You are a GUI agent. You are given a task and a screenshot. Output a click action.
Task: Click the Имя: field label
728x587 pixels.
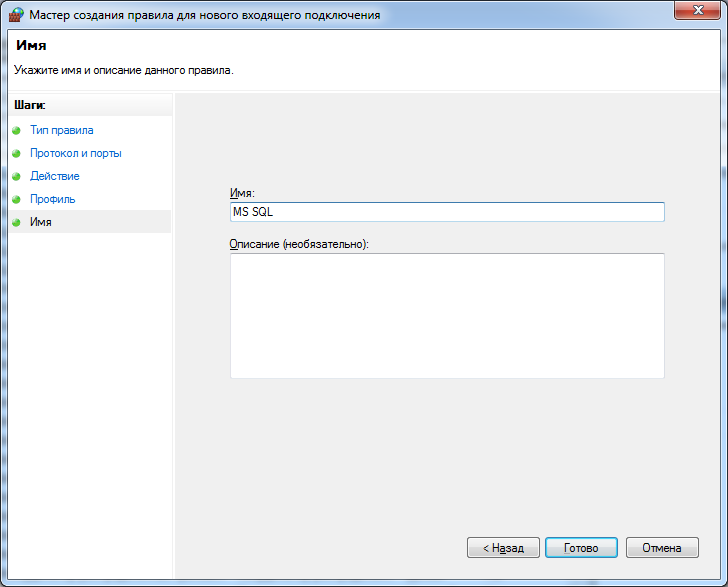243,193
